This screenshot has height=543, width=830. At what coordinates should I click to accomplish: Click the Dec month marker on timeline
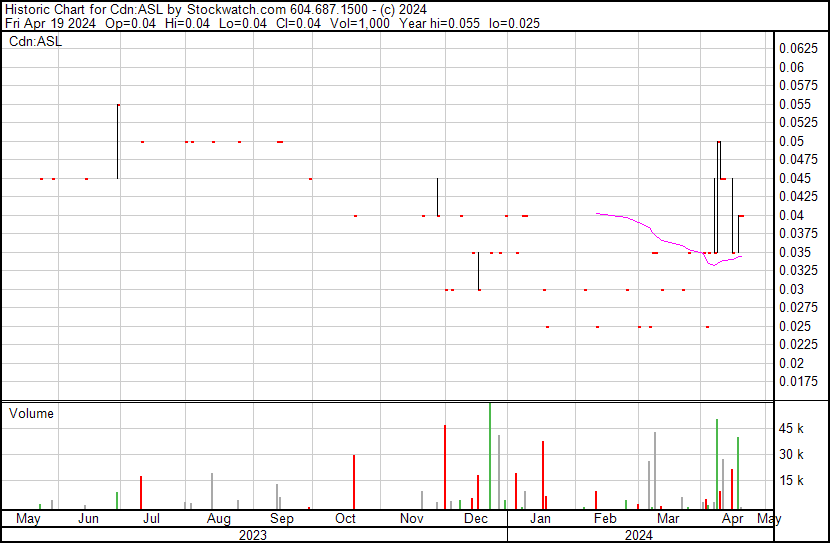476,518
